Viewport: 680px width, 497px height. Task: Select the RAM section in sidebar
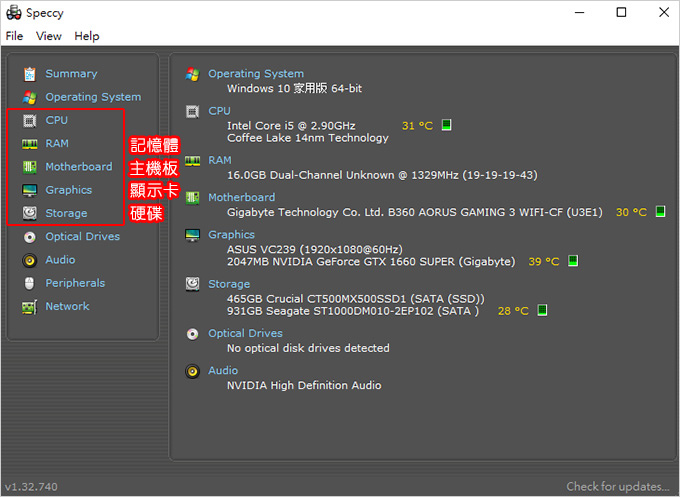[x=57, y=144]
